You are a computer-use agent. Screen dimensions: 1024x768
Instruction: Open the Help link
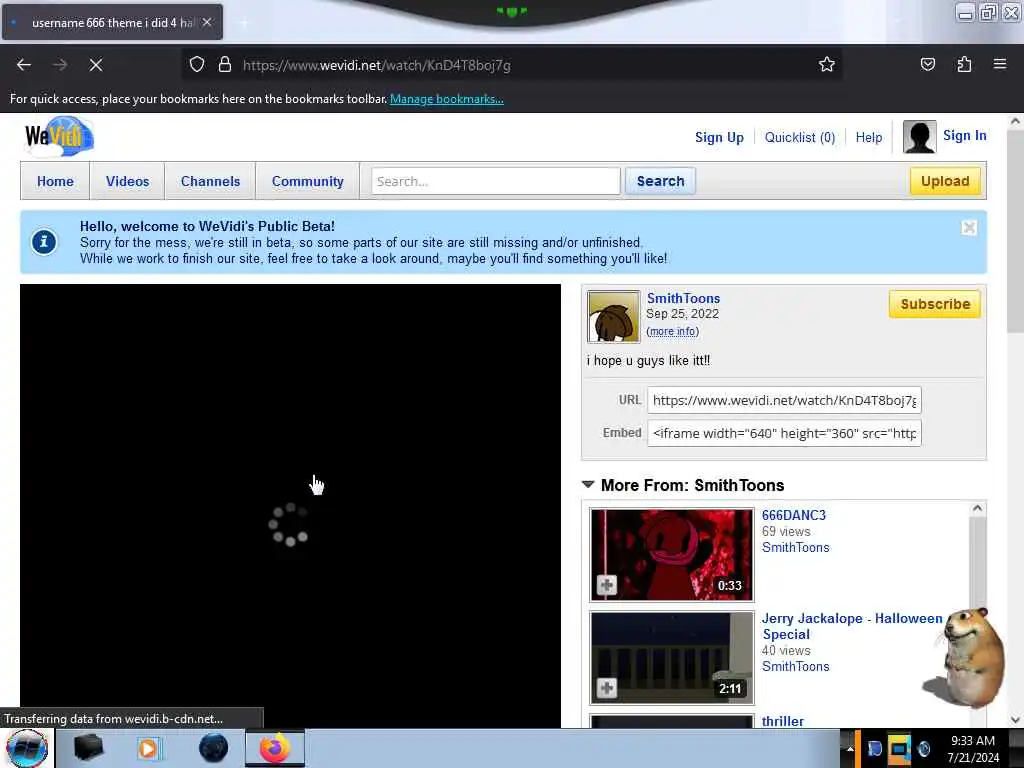coord(869,137)
